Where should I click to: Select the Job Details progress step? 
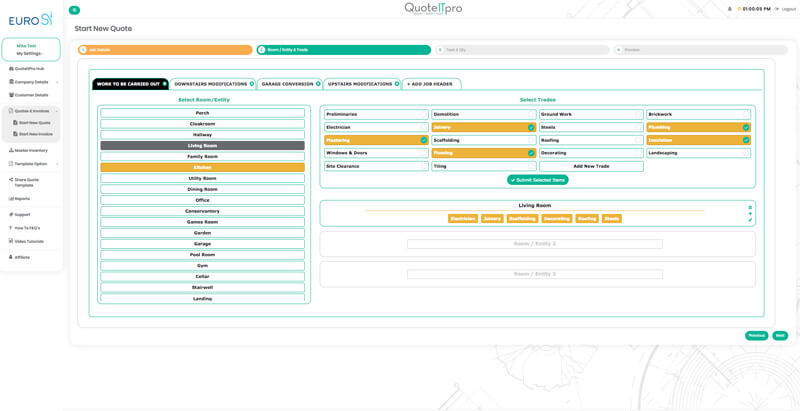coord(165,50)
